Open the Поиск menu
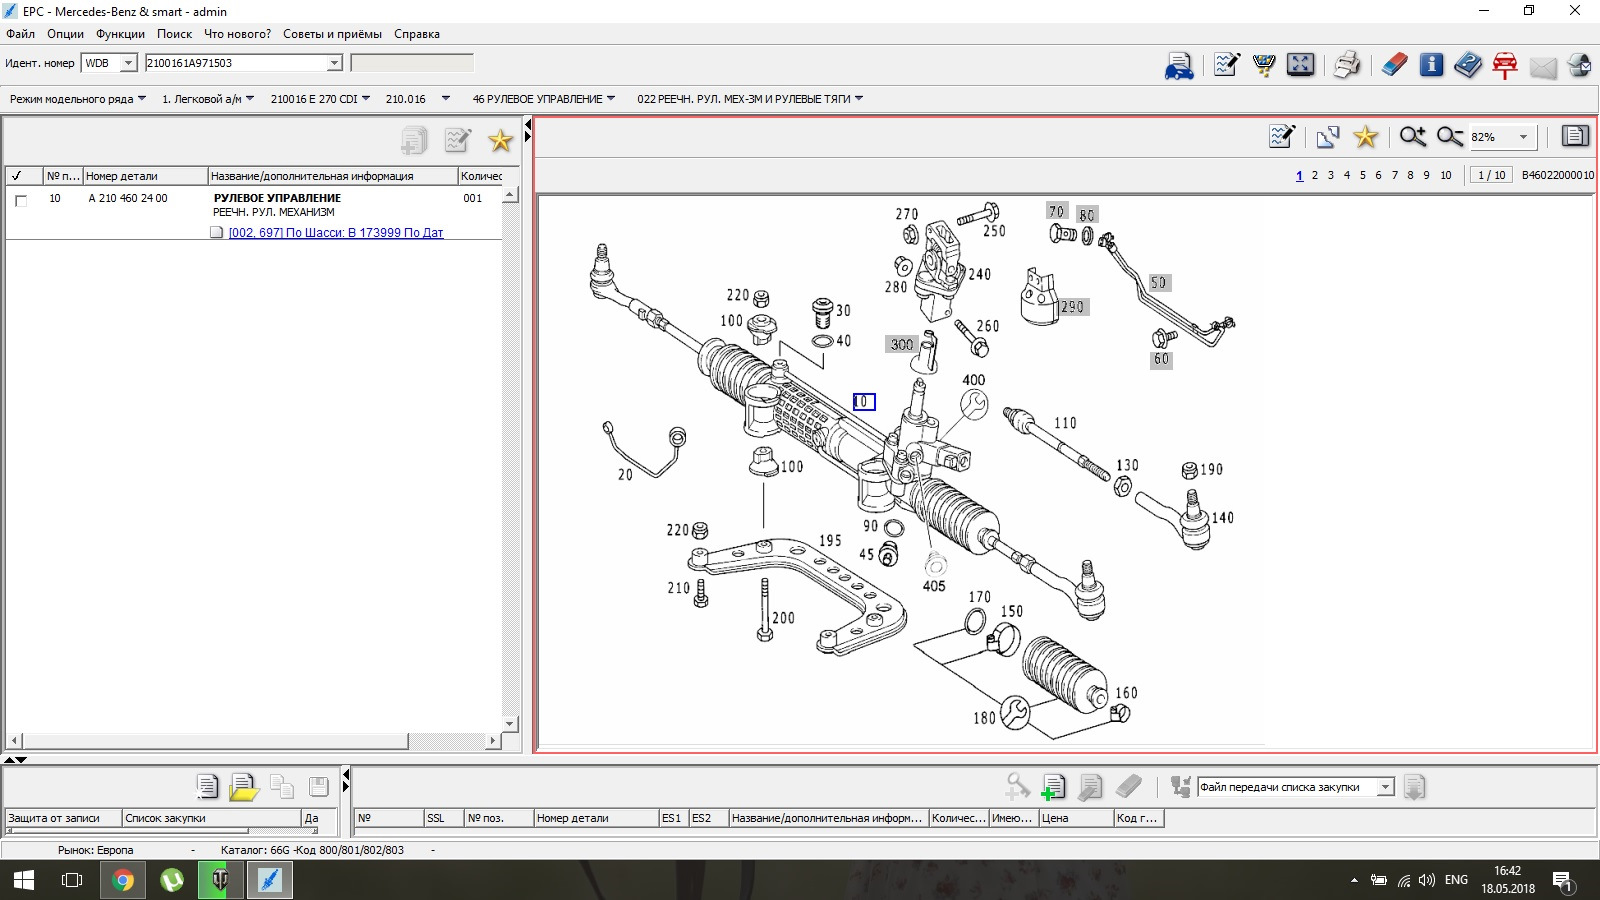Screen dimensions: 1600x900 (x=174, y=34)
